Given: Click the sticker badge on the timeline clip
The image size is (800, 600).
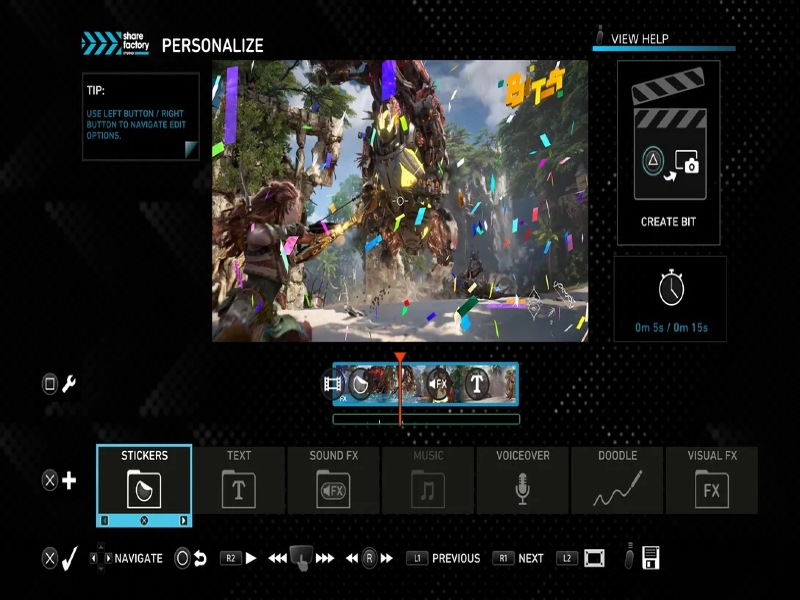Looking at the screenshot, I should pyautogui.click(x=360, y=383).
